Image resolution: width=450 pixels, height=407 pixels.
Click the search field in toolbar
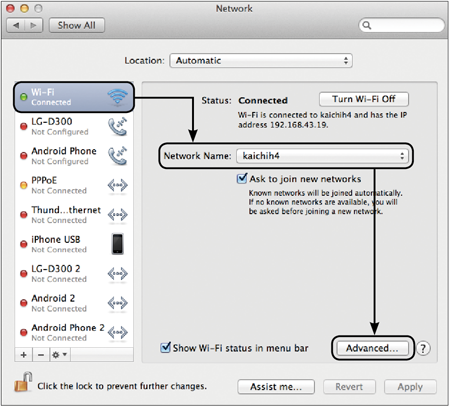(x=402, y=25)
